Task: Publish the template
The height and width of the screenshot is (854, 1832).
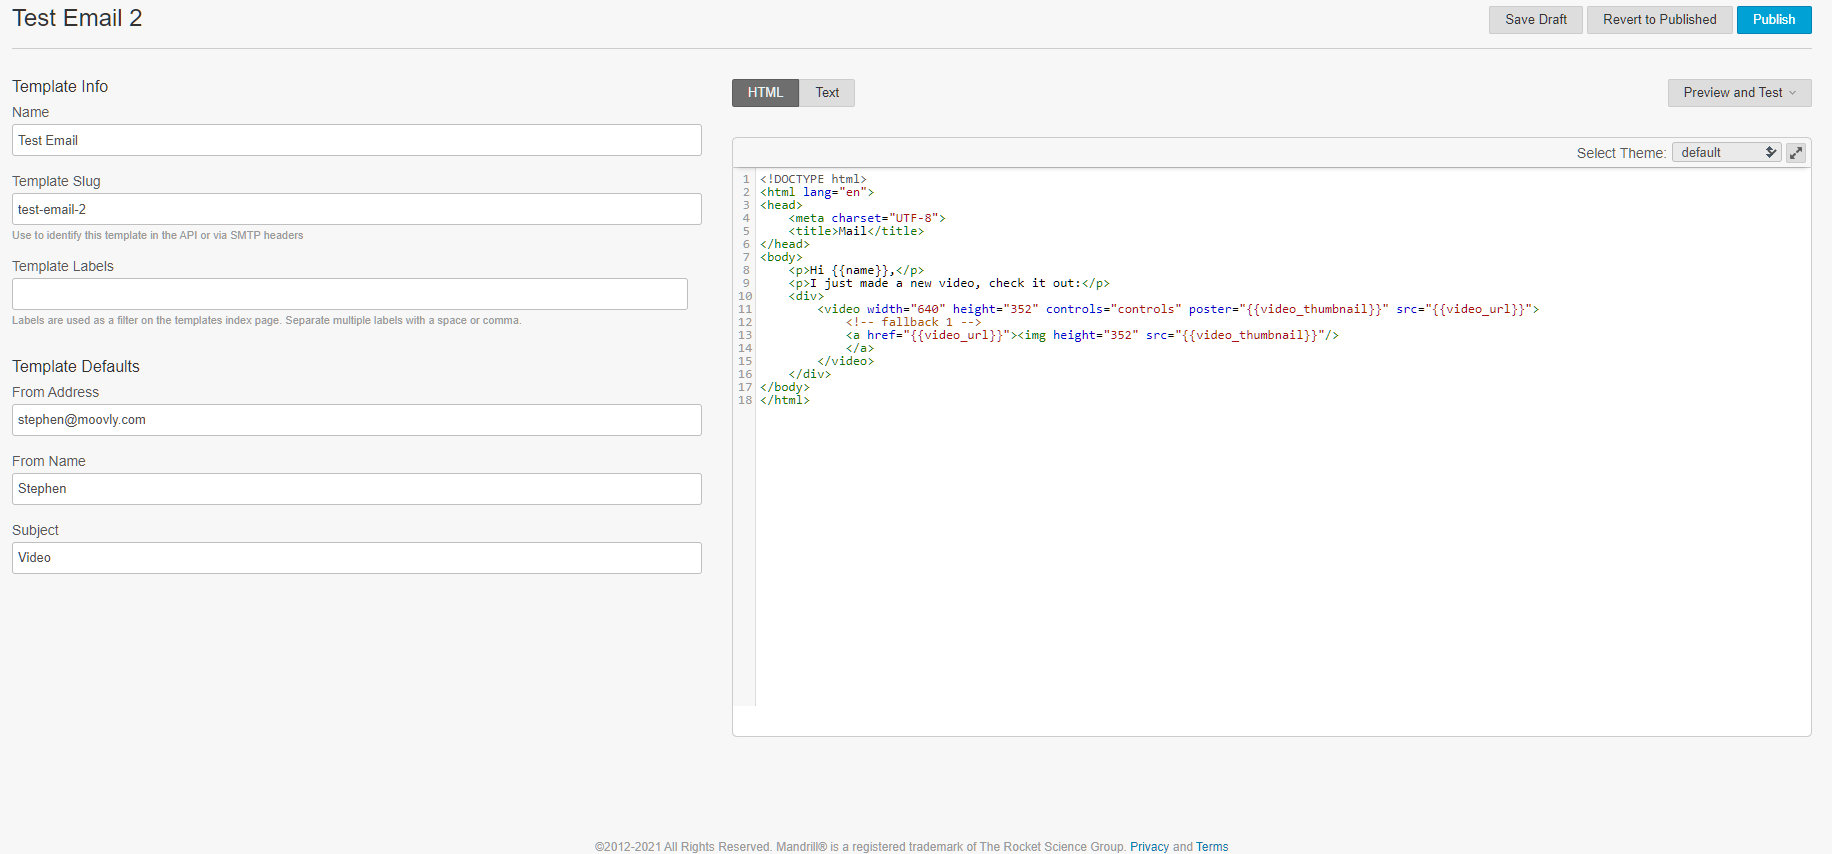Action: point(1773,20)
